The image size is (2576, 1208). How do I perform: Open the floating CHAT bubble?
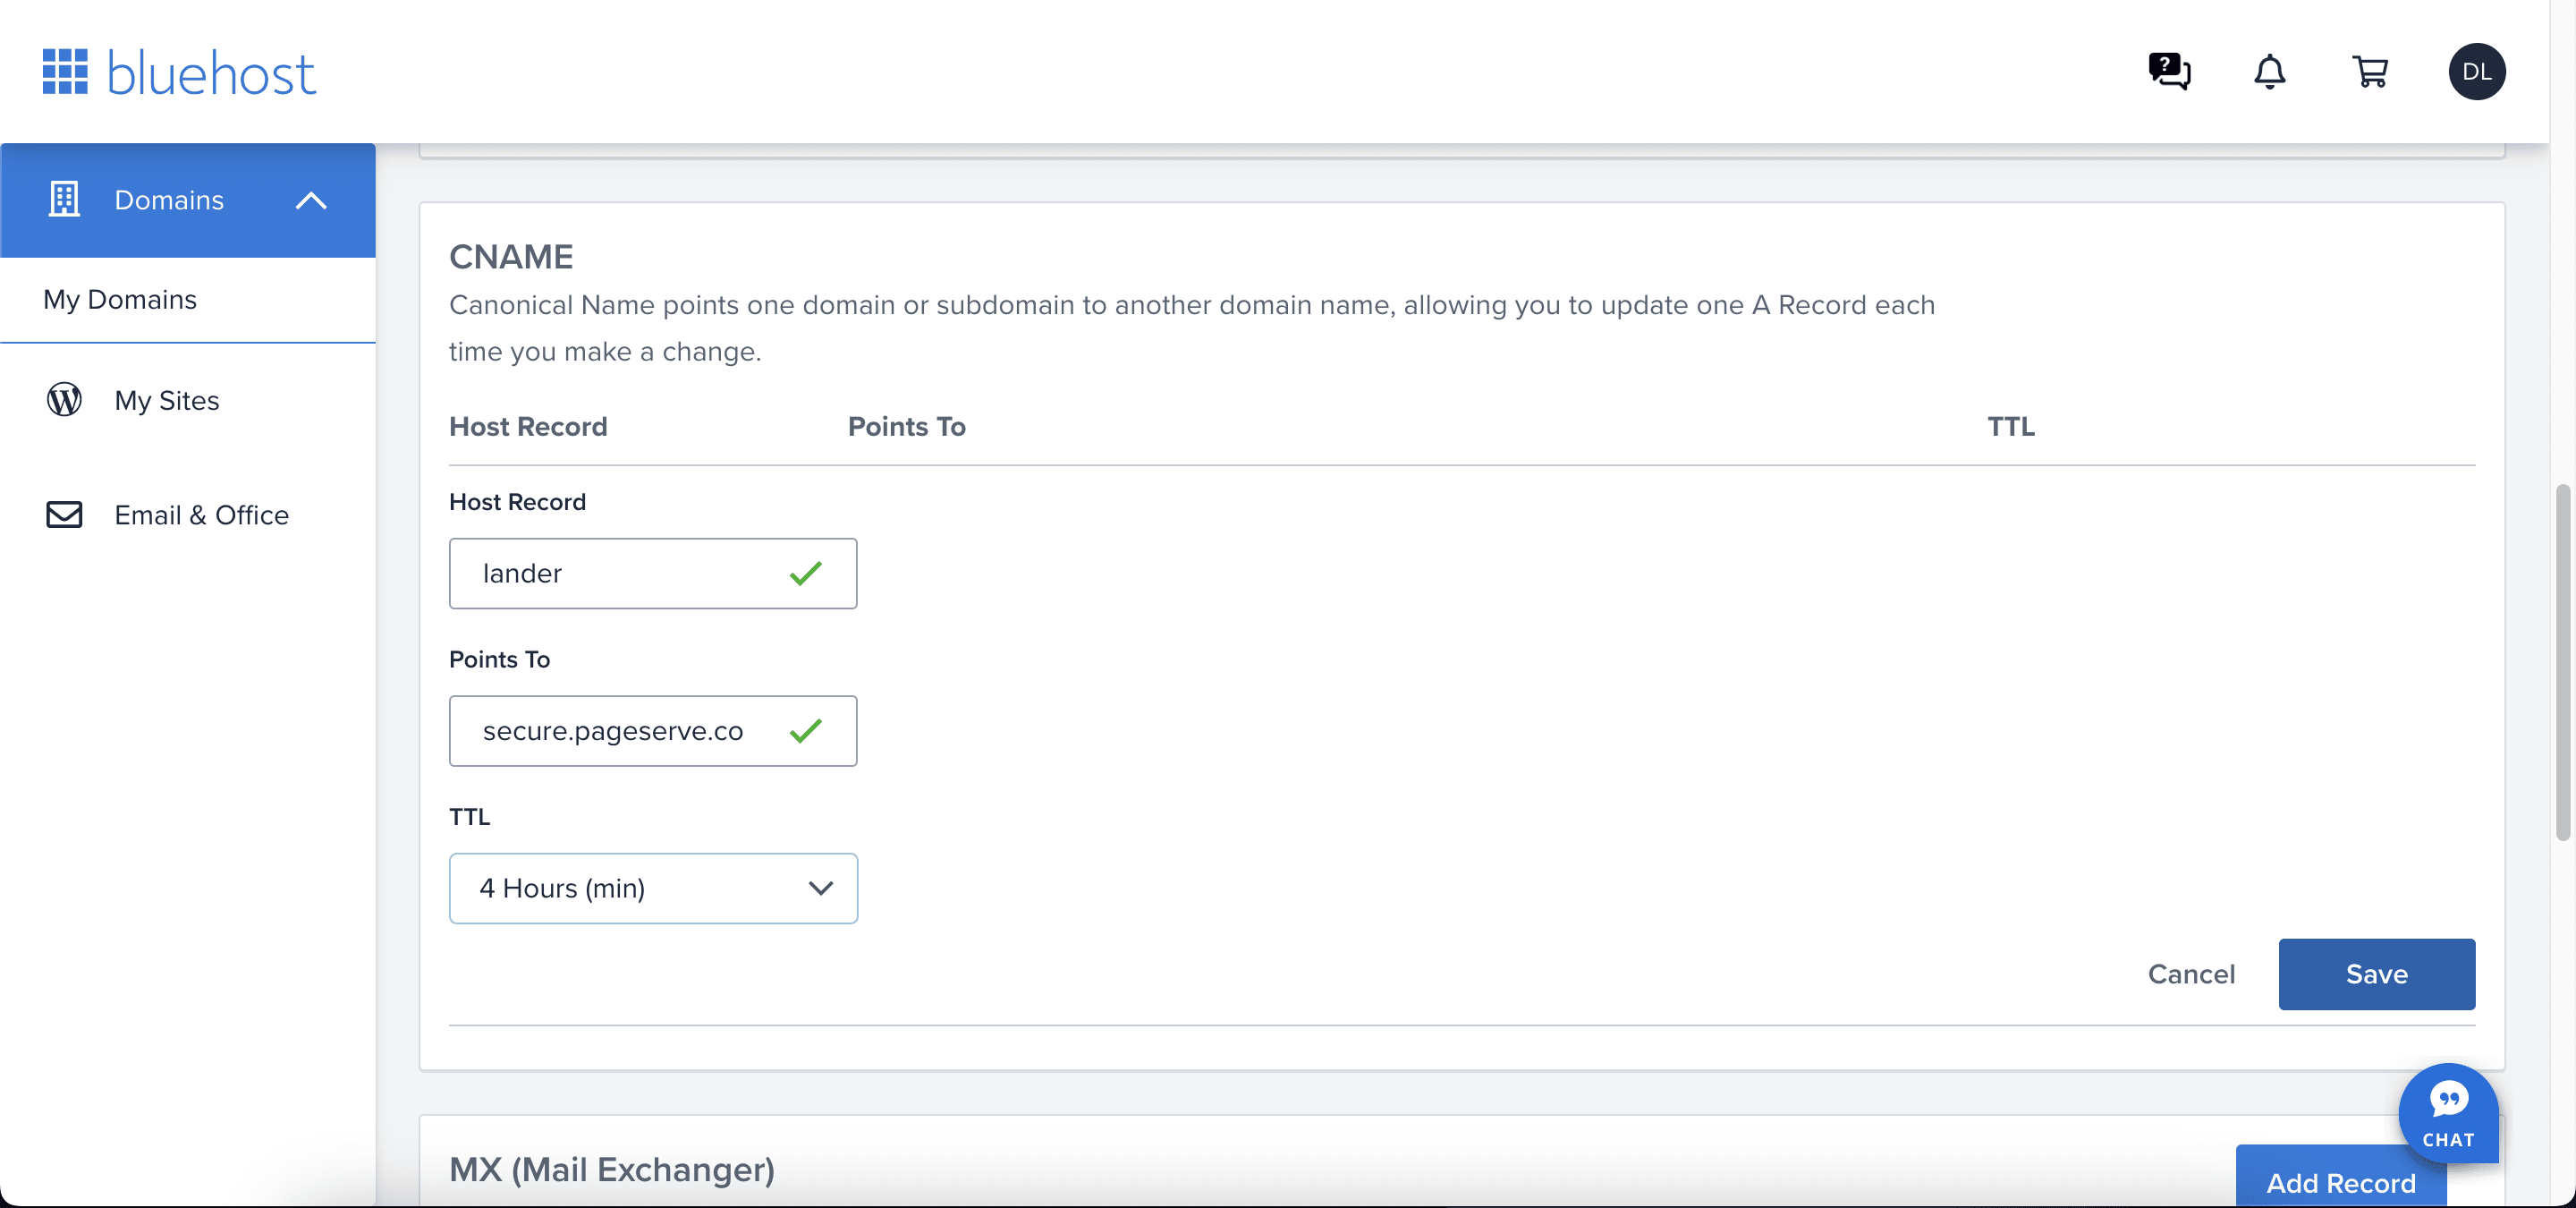pyautogui.click(x=2447, y=1112)
